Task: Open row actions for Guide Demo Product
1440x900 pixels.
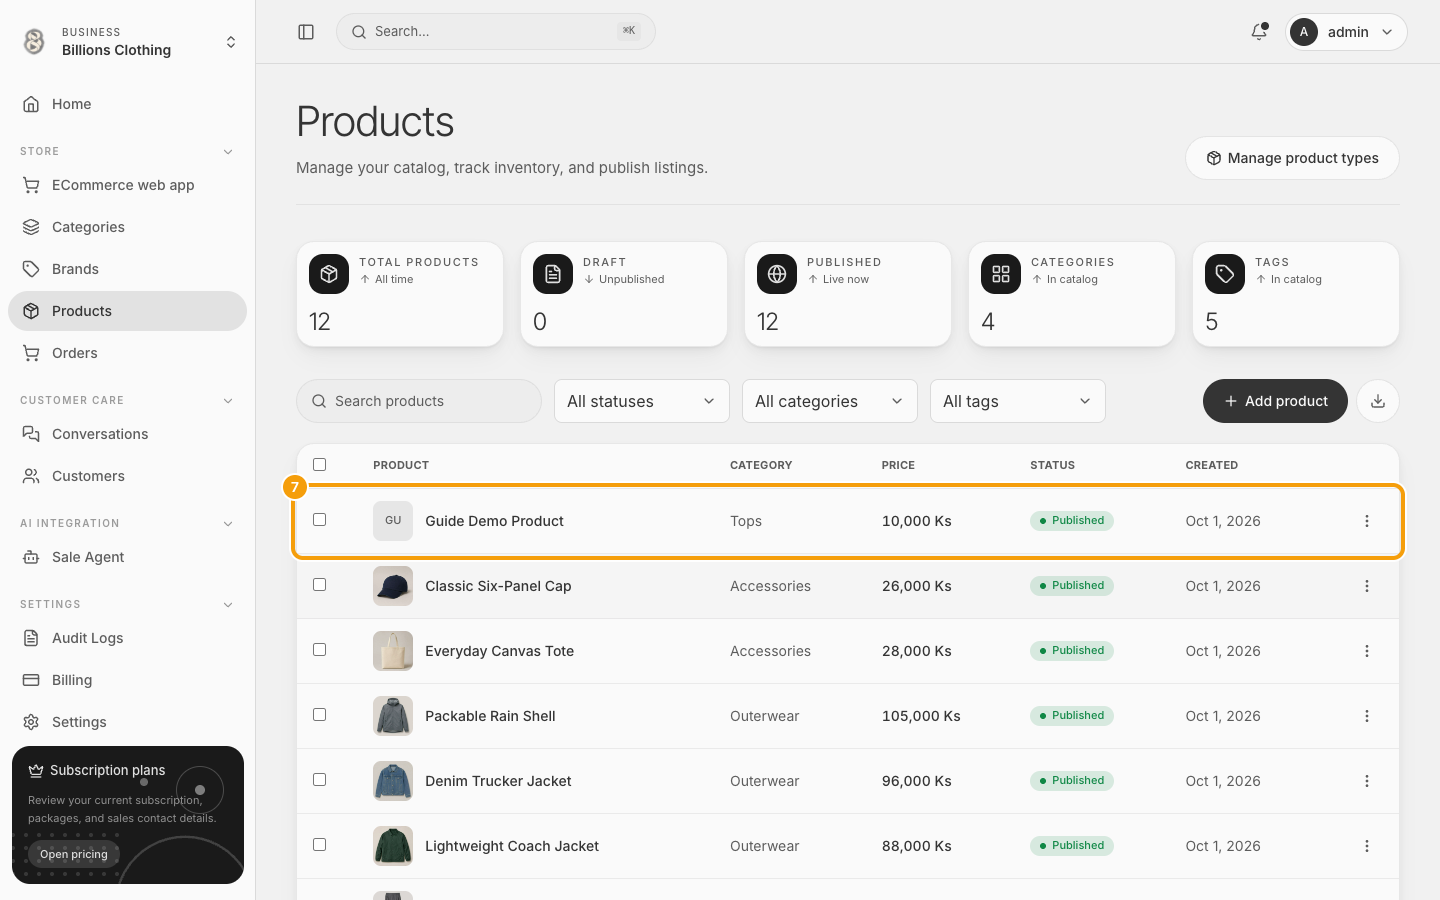Action: click(1367, 521)
